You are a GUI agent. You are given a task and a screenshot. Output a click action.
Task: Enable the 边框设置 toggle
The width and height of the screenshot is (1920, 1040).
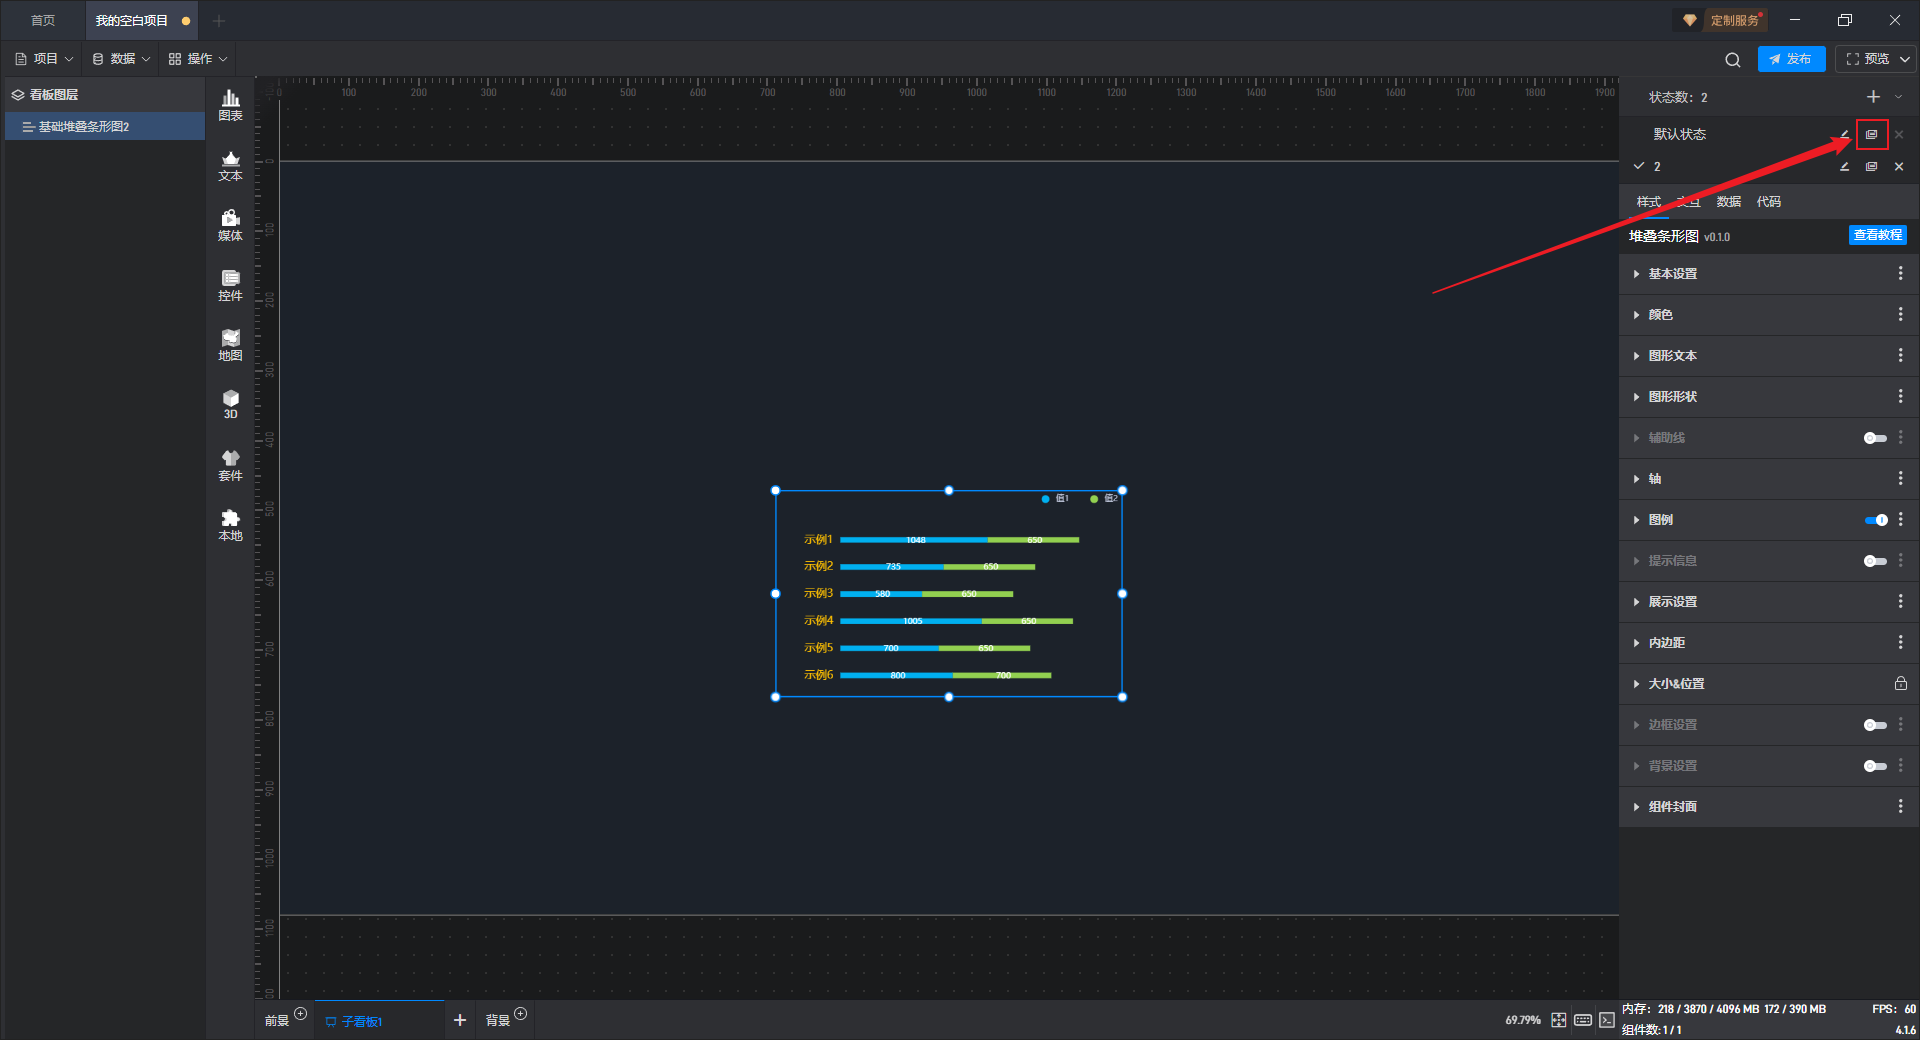1875,725
